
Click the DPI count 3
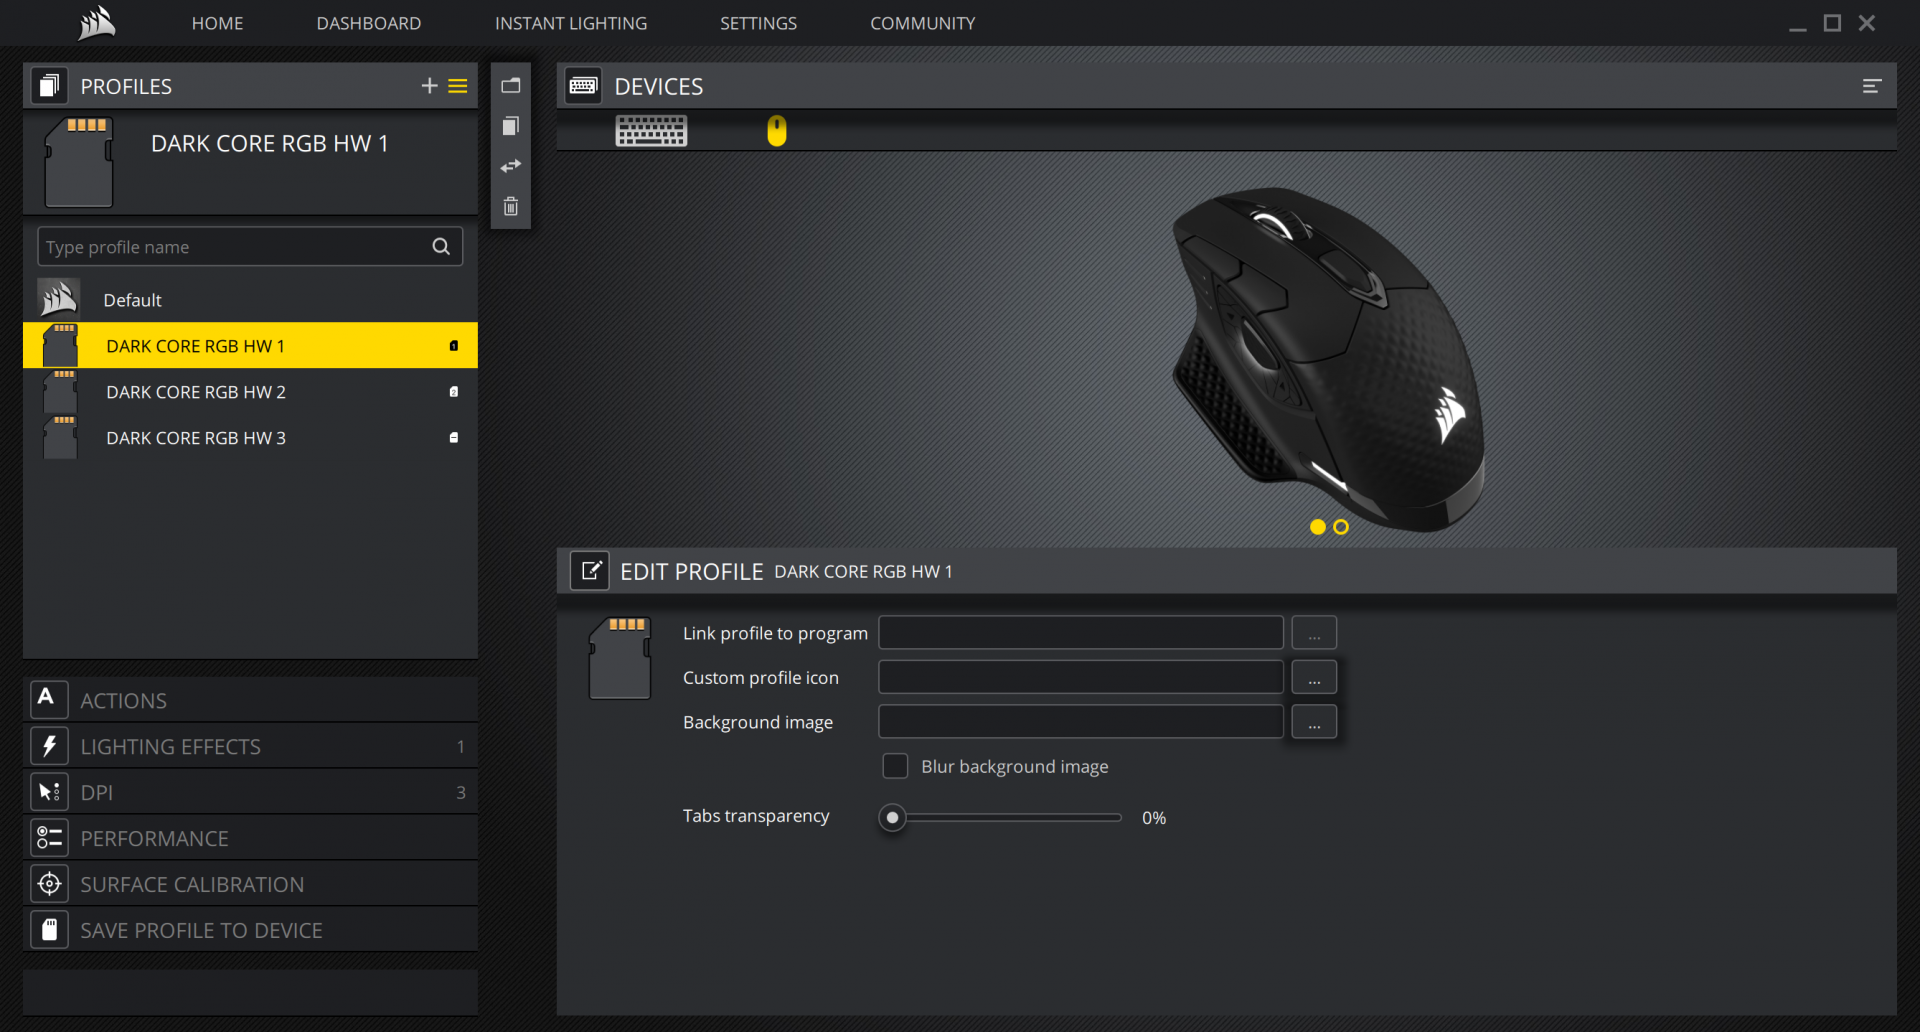460,793
